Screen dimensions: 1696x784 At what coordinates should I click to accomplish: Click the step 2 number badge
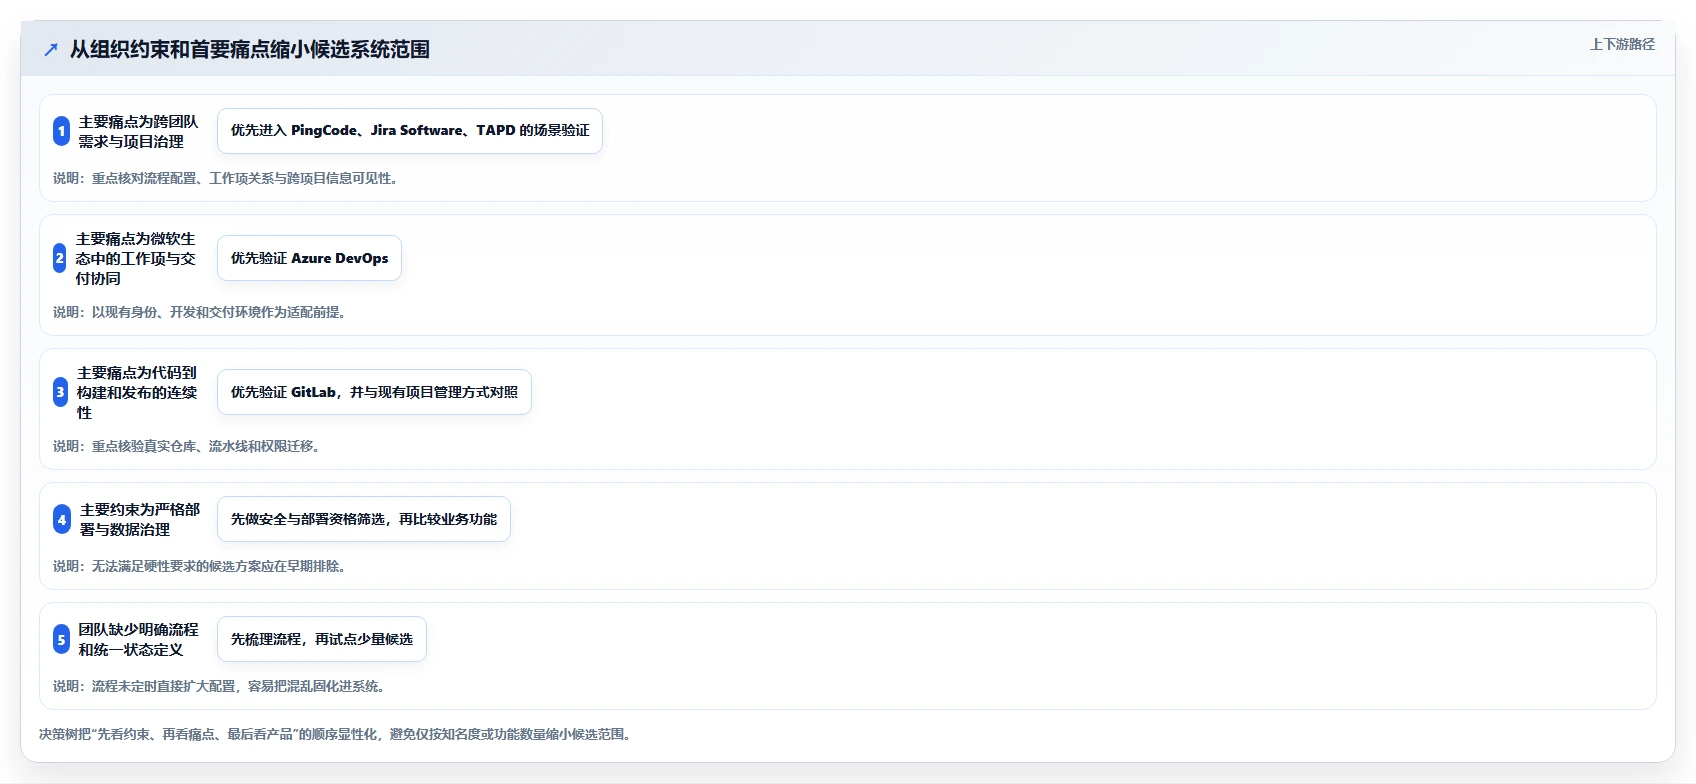[x=60, y=258]
